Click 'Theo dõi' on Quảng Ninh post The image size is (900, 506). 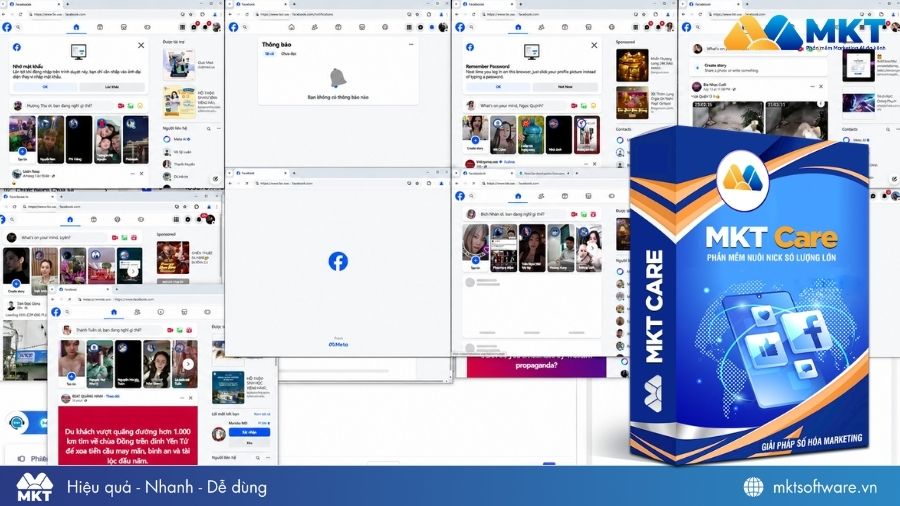coord(112,396)
